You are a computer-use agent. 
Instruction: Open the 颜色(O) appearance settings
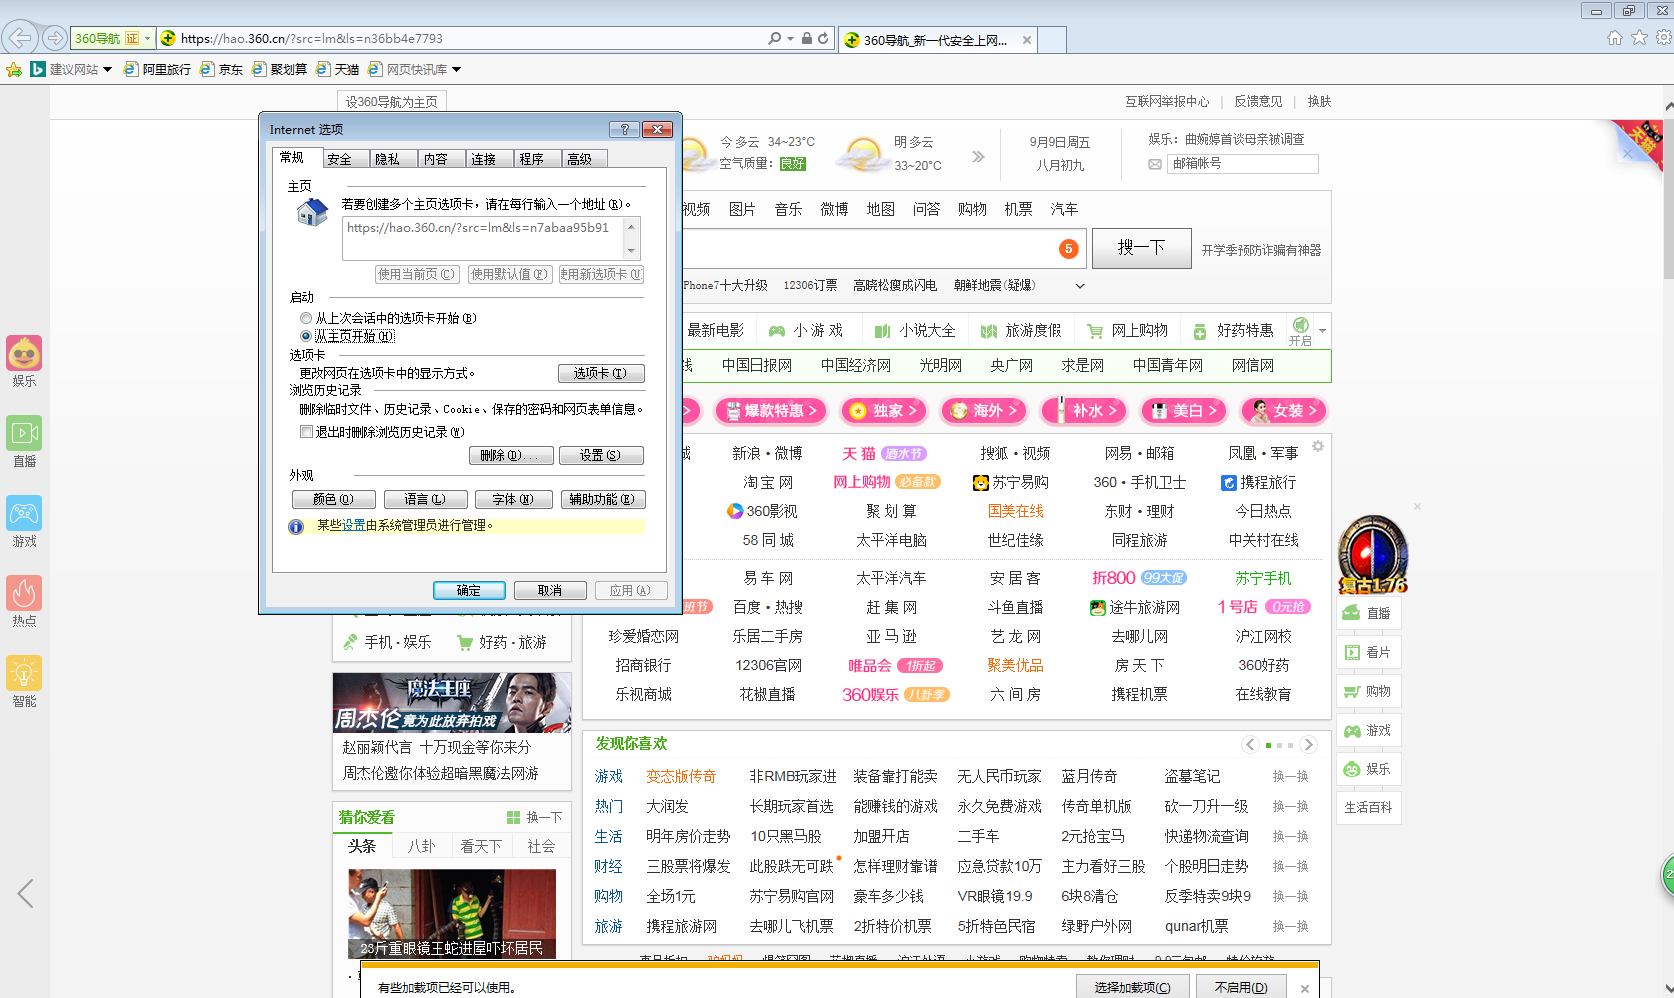(x=334, y=499)
